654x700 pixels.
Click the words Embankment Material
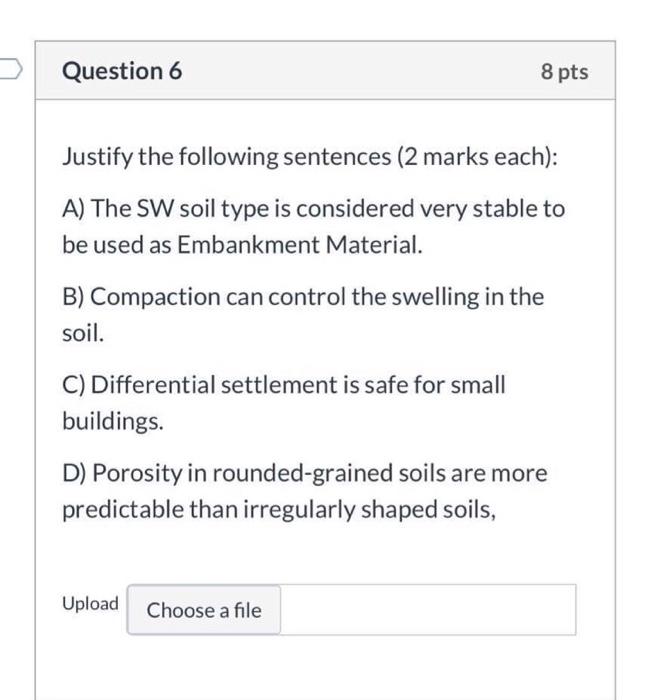point(300,245)
